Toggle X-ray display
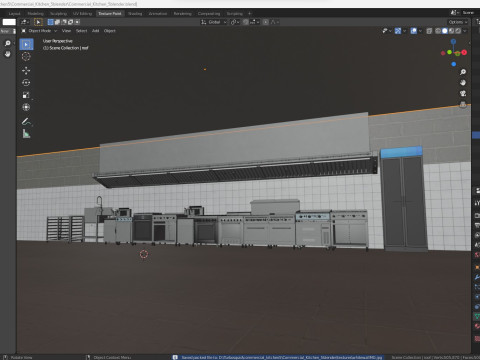 (429, 31)
